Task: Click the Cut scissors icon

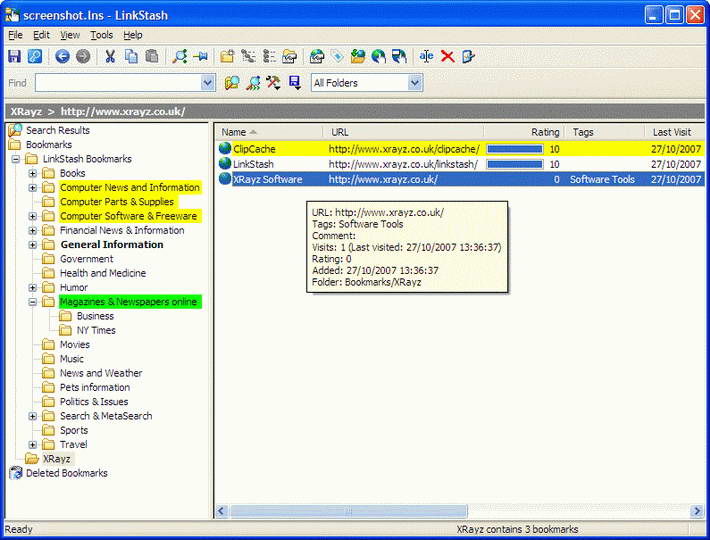Action: pos(110,57)
